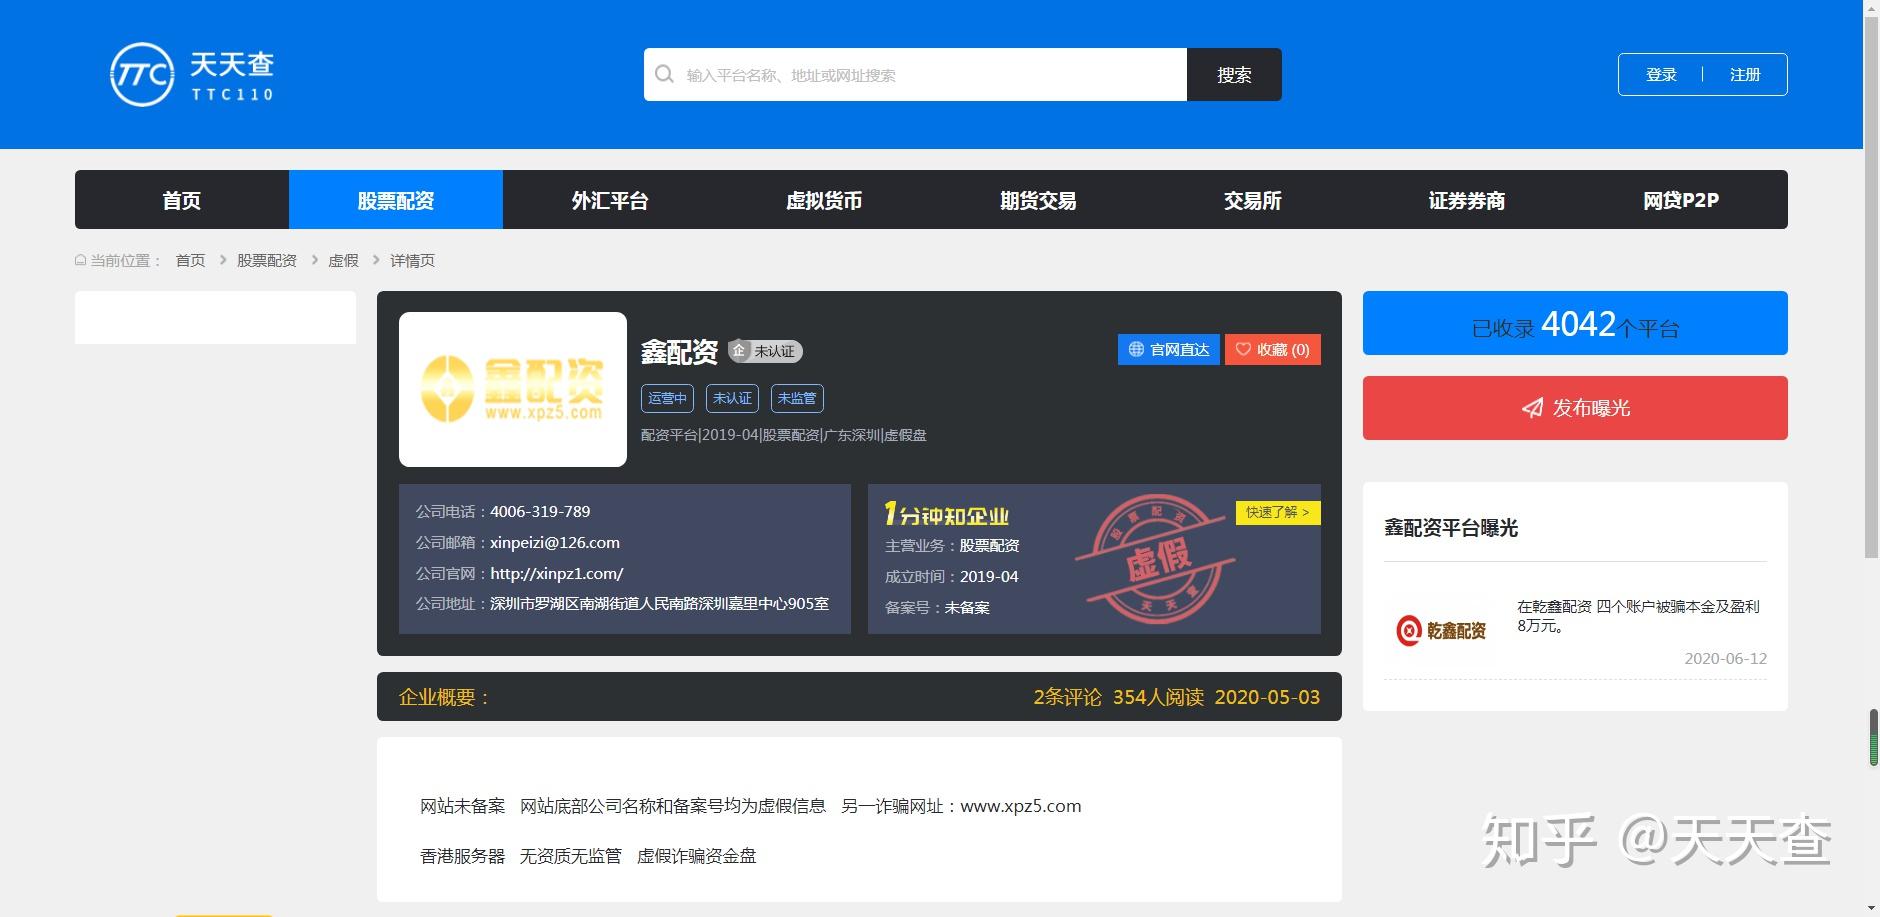Click the 鑫配资 title heading
1880x917 pixels.
[679, 351]
